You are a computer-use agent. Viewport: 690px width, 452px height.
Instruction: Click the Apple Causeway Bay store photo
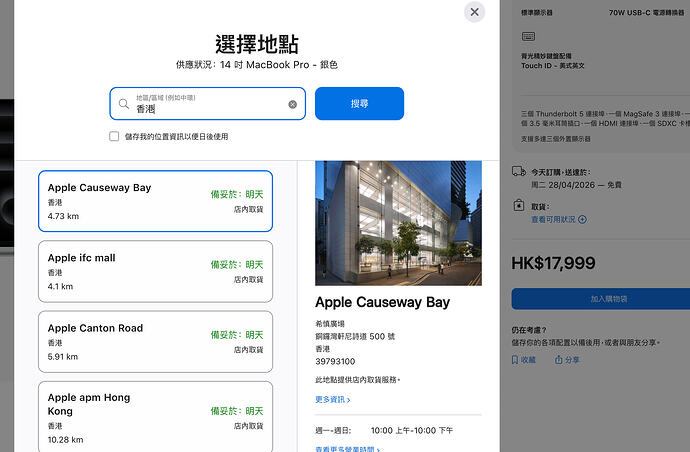click(398, 223)
